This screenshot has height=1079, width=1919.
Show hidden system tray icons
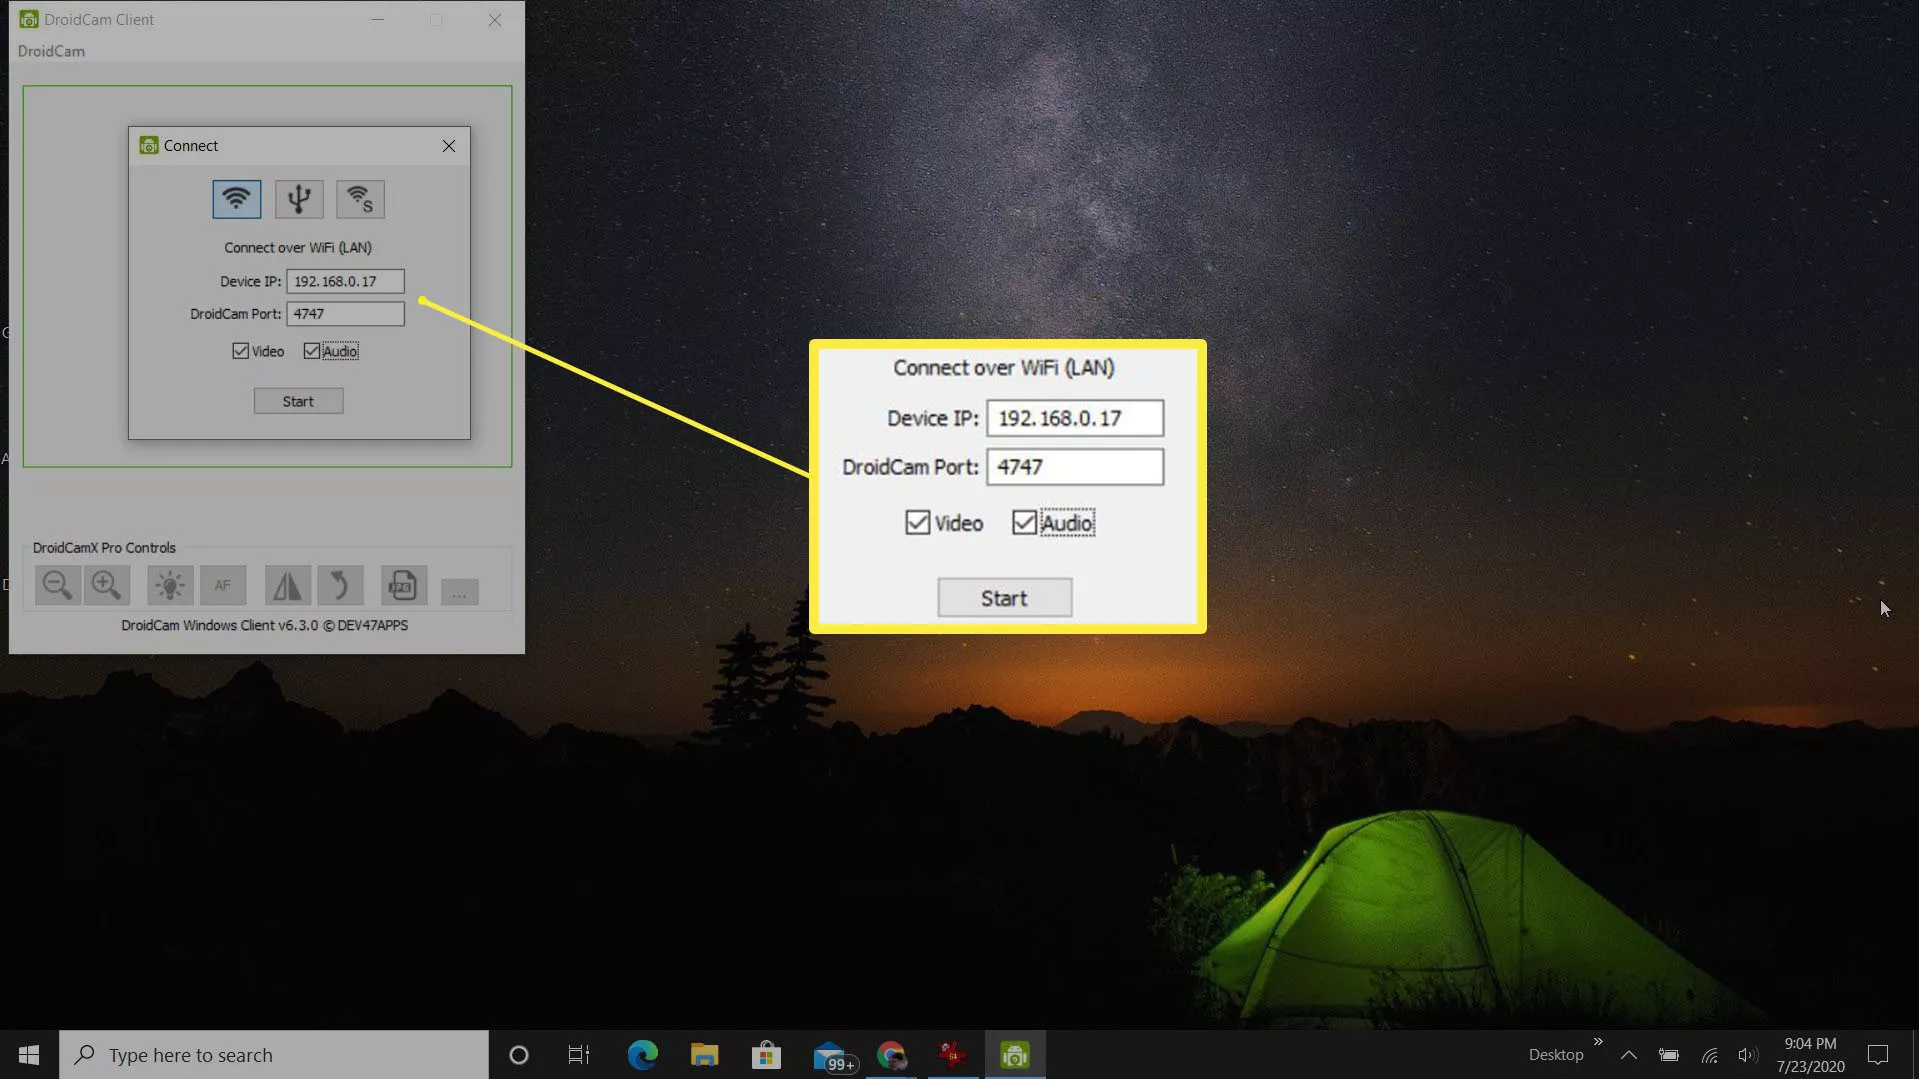click(1629, 1055)
